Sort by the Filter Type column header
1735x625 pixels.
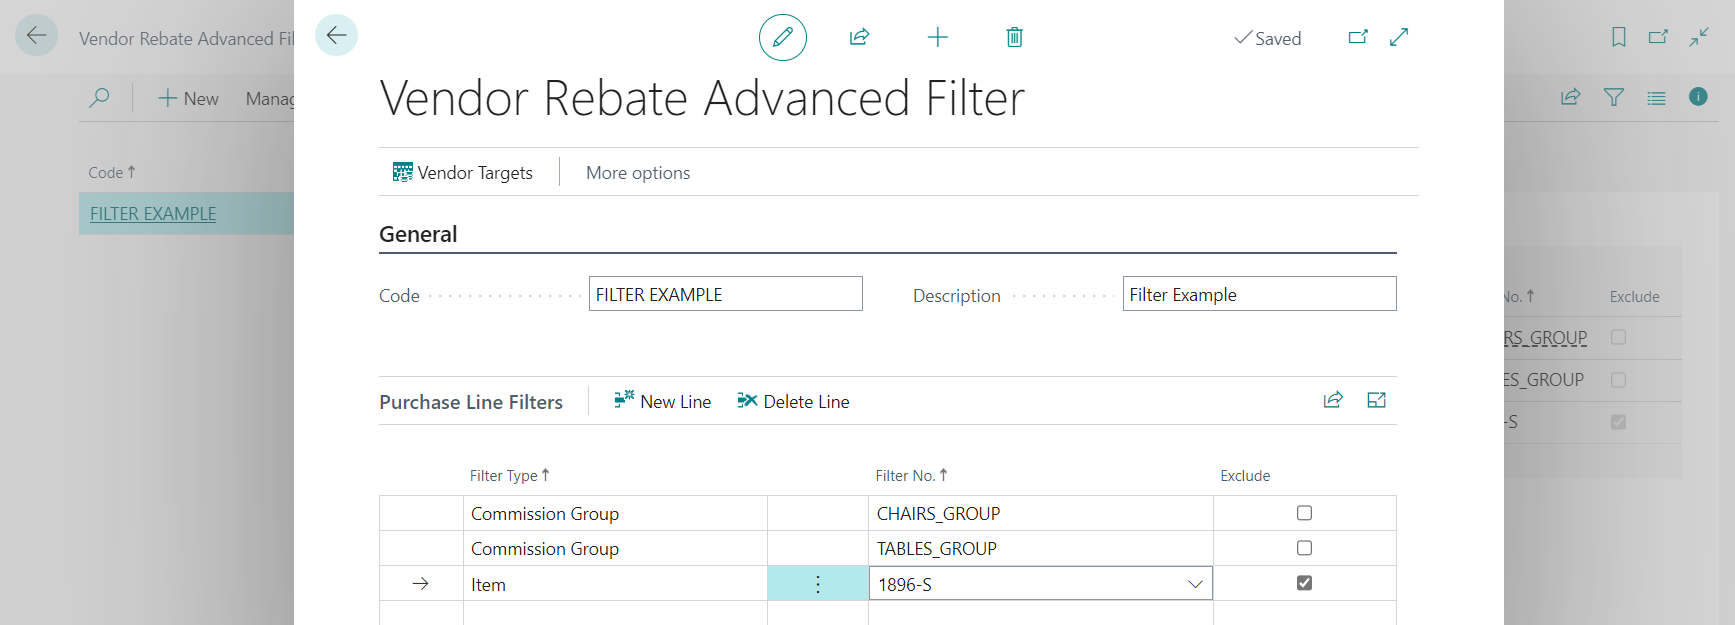pos(510,476)
